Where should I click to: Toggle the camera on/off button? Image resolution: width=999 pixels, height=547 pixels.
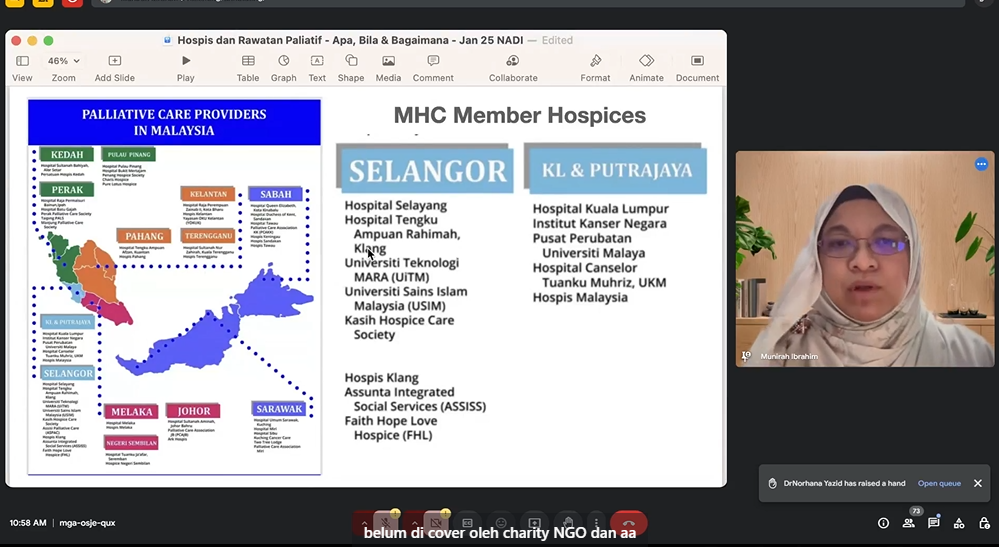click(x=436, y=523)
